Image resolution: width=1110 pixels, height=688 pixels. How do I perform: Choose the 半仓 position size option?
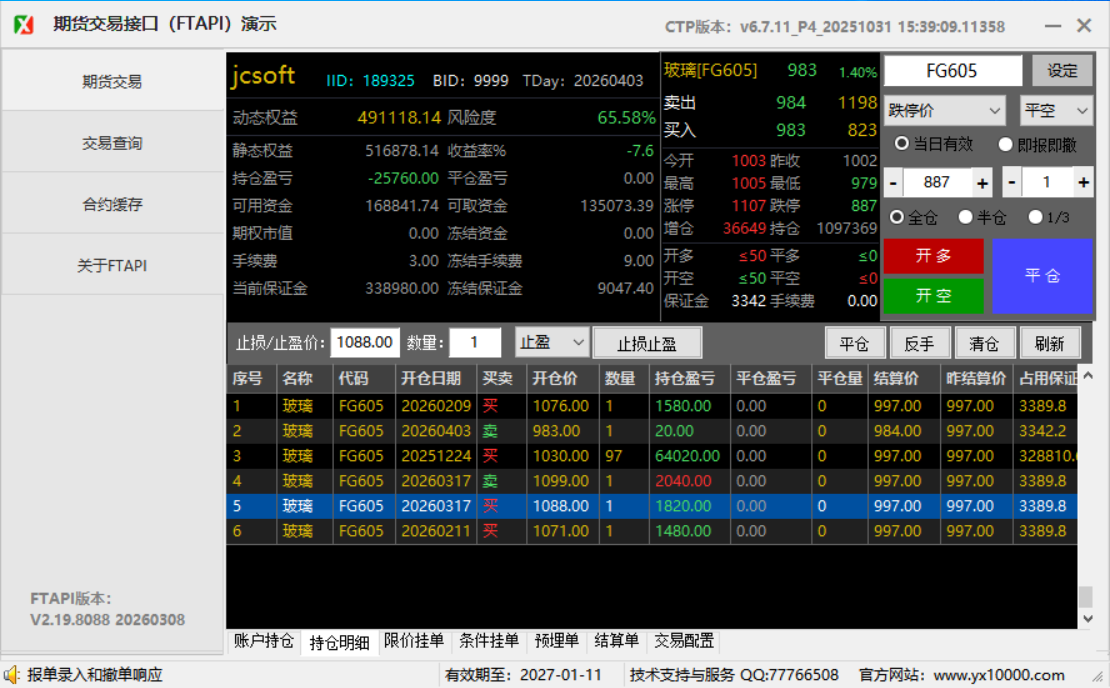tap(965, 217)
